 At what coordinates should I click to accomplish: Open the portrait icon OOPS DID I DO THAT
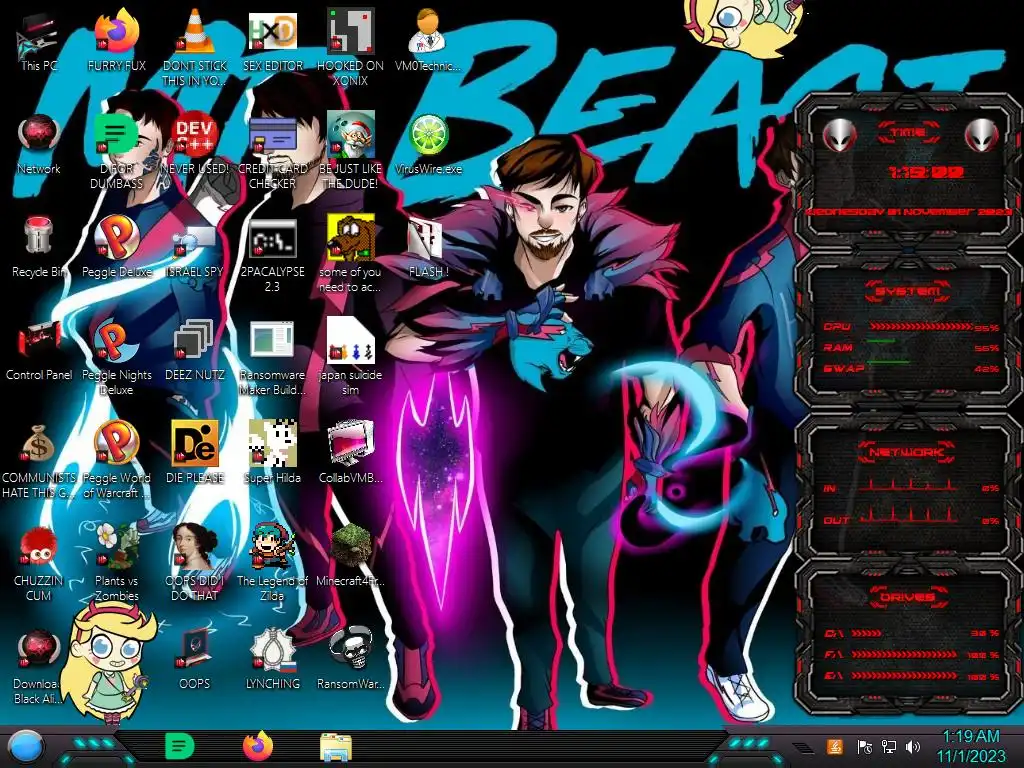(195, 563)
